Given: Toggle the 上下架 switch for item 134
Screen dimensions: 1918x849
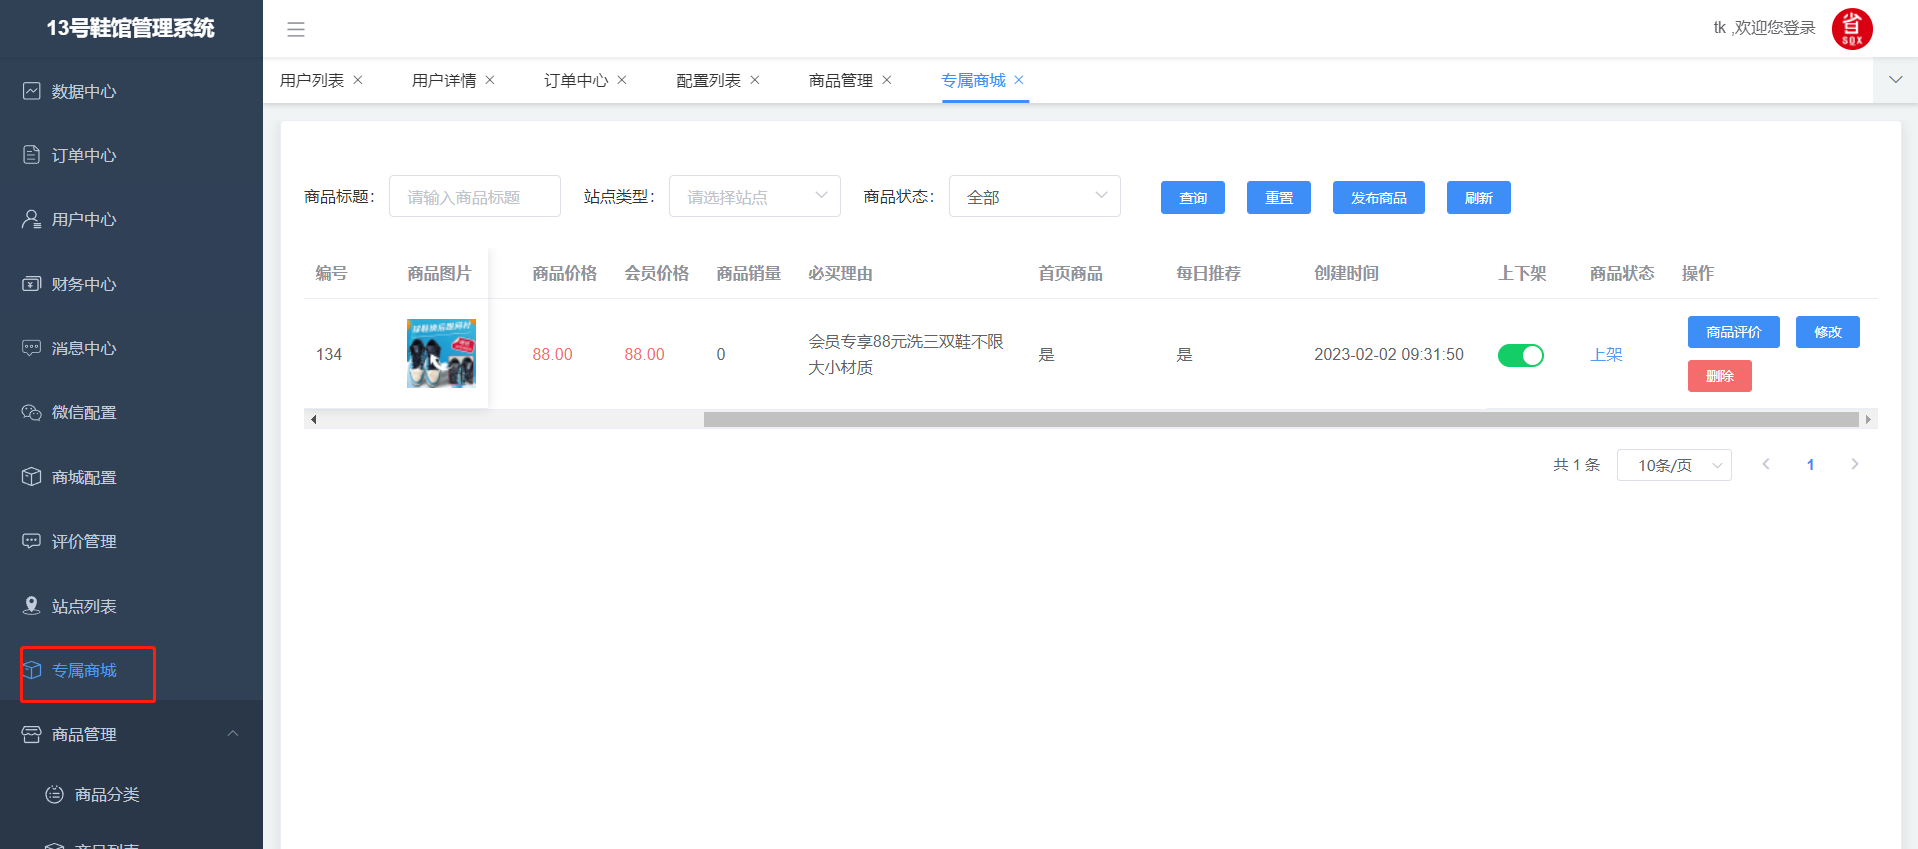Looking at the screenshot, I should 1520,355.
